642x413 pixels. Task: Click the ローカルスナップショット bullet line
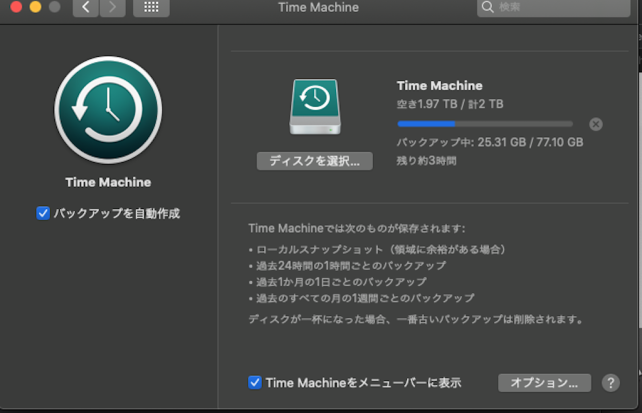point(377,249)
